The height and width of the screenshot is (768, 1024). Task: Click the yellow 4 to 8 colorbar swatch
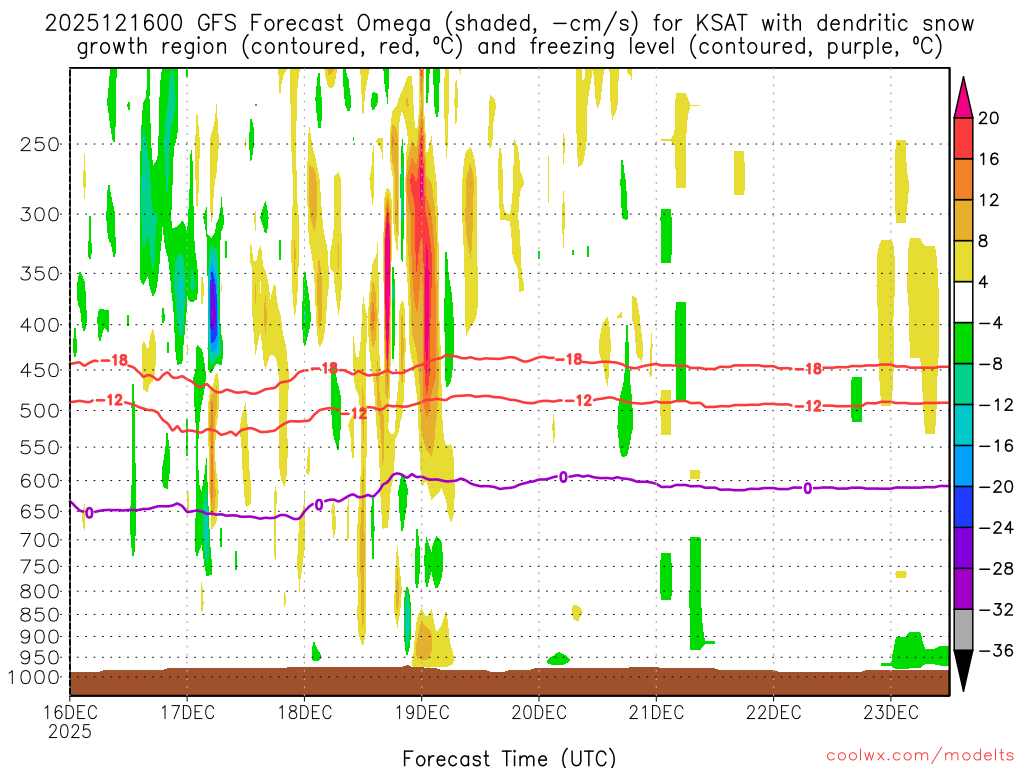[x=963, y=261]
